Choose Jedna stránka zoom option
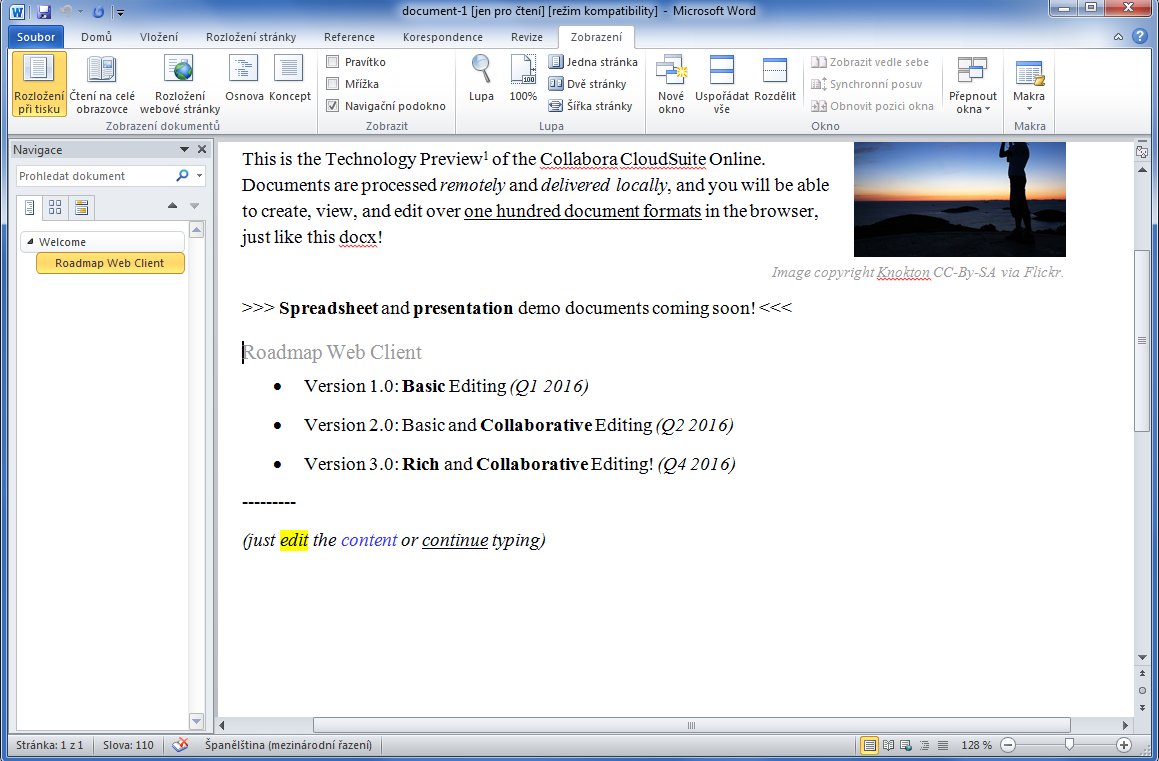 pos(593,62)
